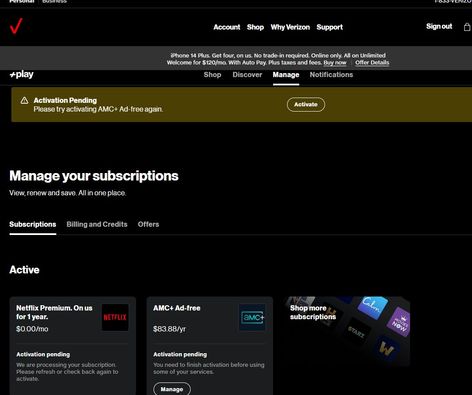Open the Support menu

tap(330, 27)
